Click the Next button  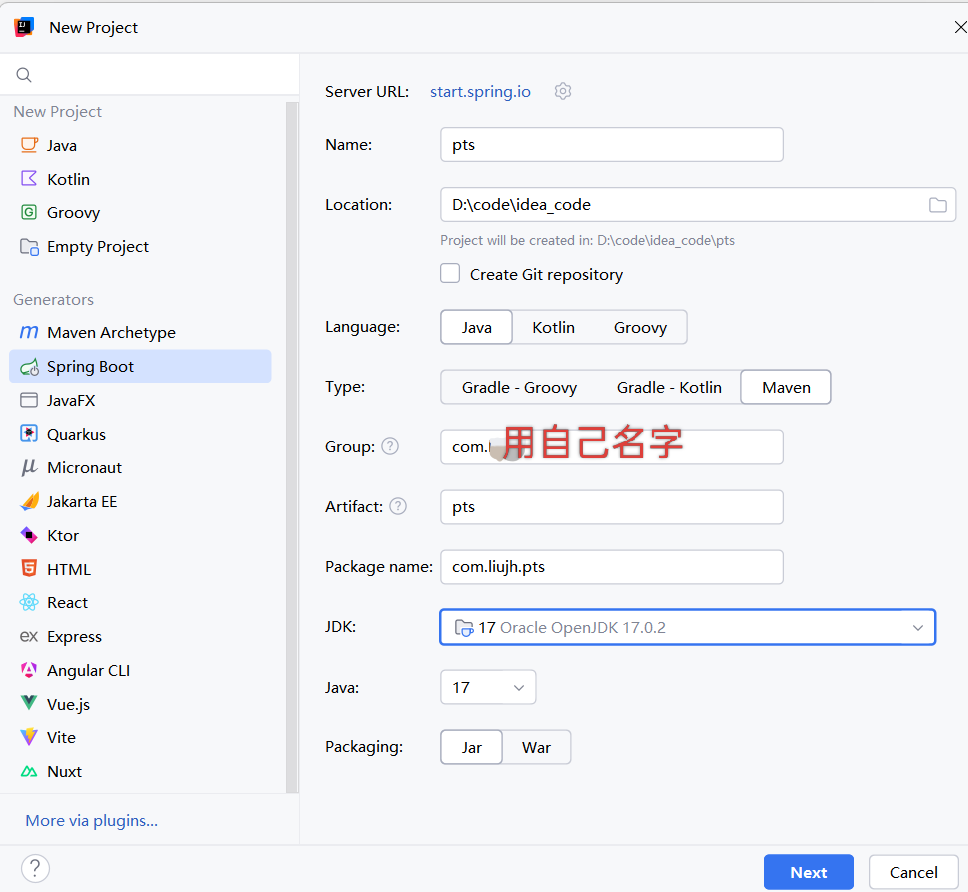pos(809,872)
